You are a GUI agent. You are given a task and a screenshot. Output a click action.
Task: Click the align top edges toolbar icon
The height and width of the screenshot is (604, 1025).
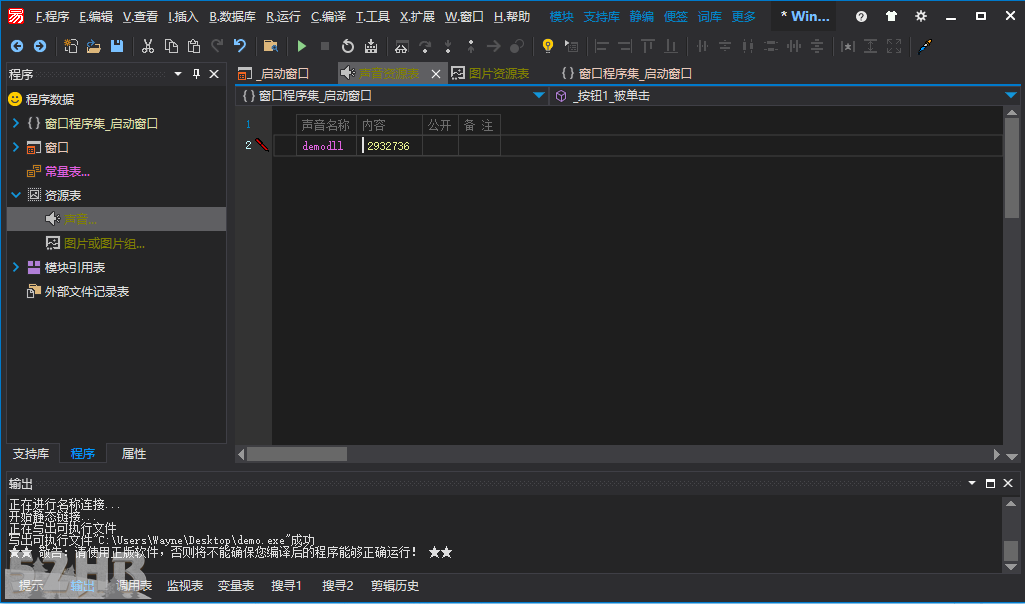pos(648,46)
